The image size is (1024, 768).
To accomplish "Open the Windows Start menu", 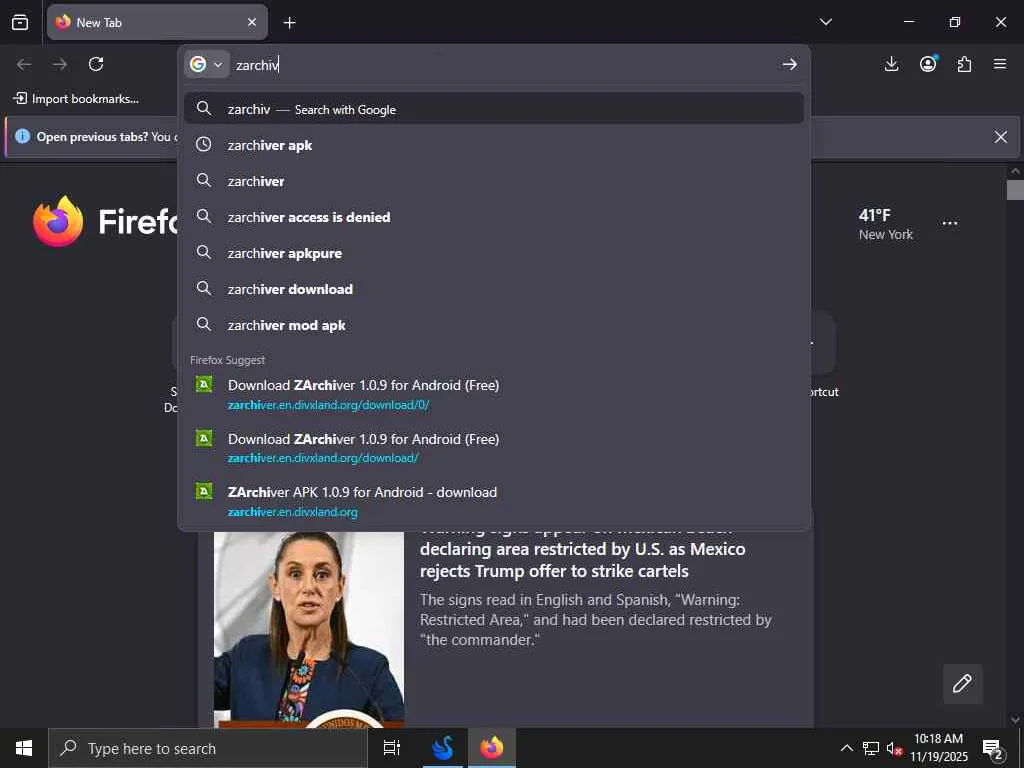I will [24, 748].
